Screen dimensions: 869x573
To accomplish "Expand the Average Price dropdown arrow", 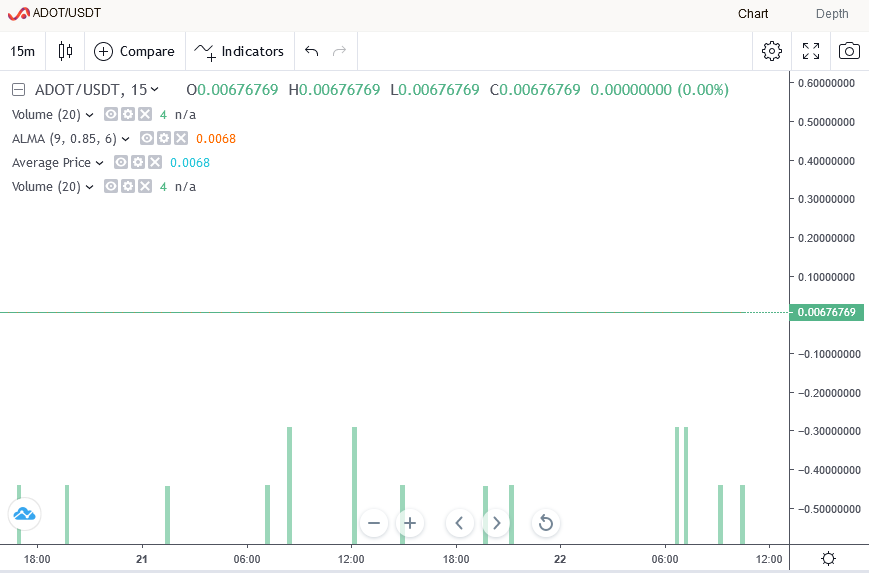I will tap(100, 163).
